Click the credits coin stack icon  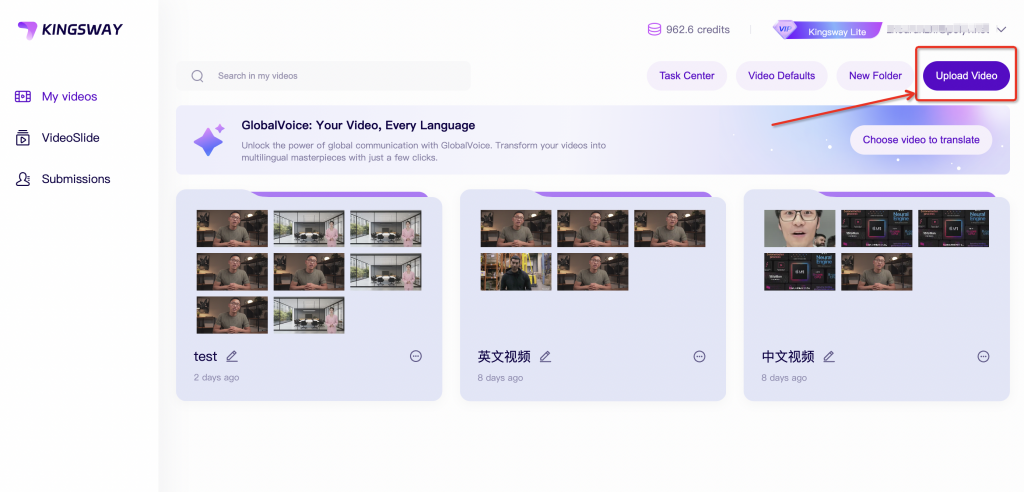(x=654, y=29)
